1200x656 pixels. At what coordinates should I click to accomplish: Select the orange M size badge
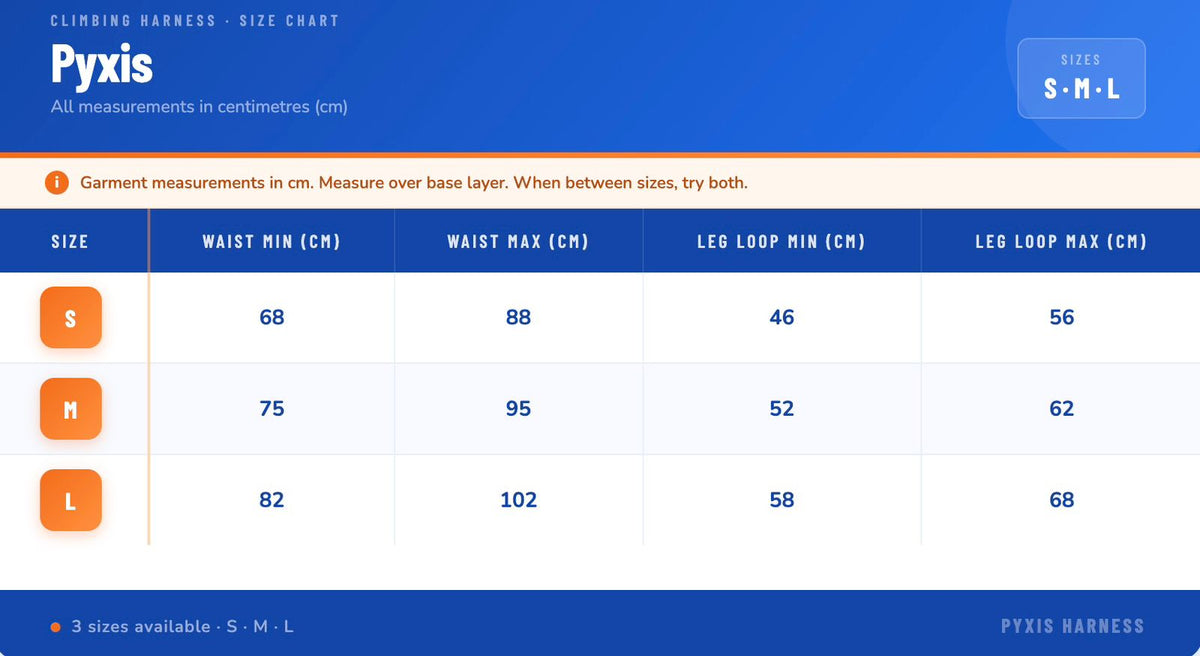[71, 409]
